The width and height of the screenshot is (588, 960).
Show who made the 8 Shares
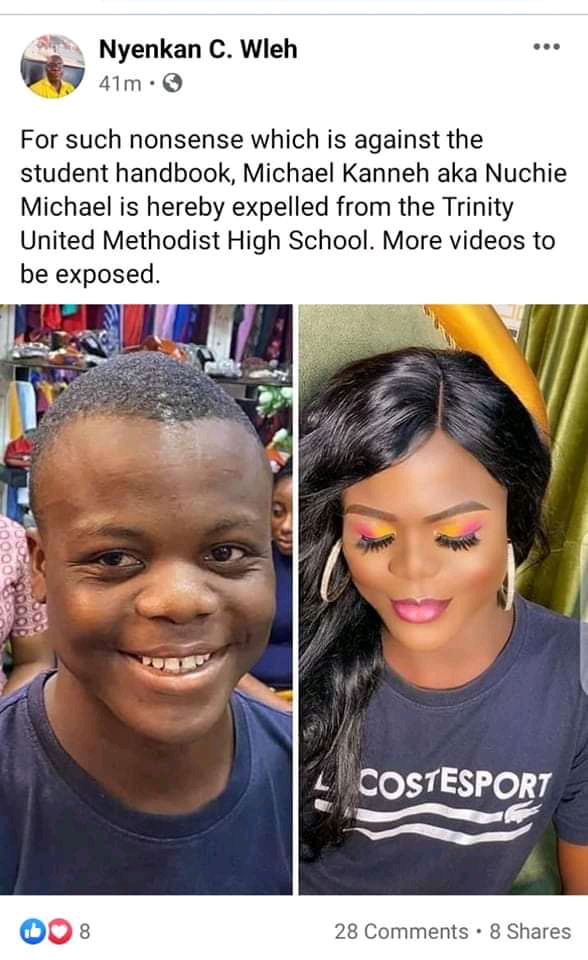click(x=530, y=931)
